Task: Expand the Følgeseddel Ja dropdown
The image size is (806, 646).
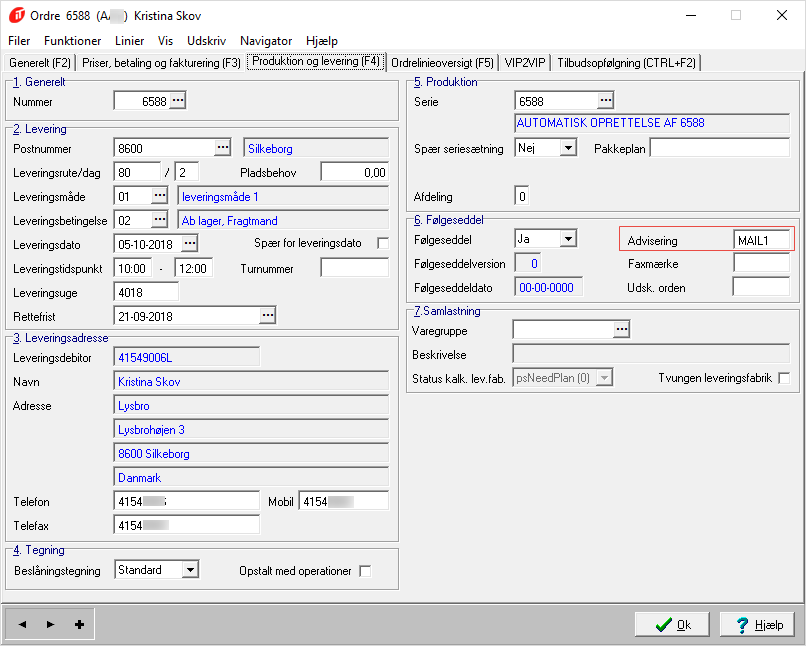Action: [x=568, y=238]
